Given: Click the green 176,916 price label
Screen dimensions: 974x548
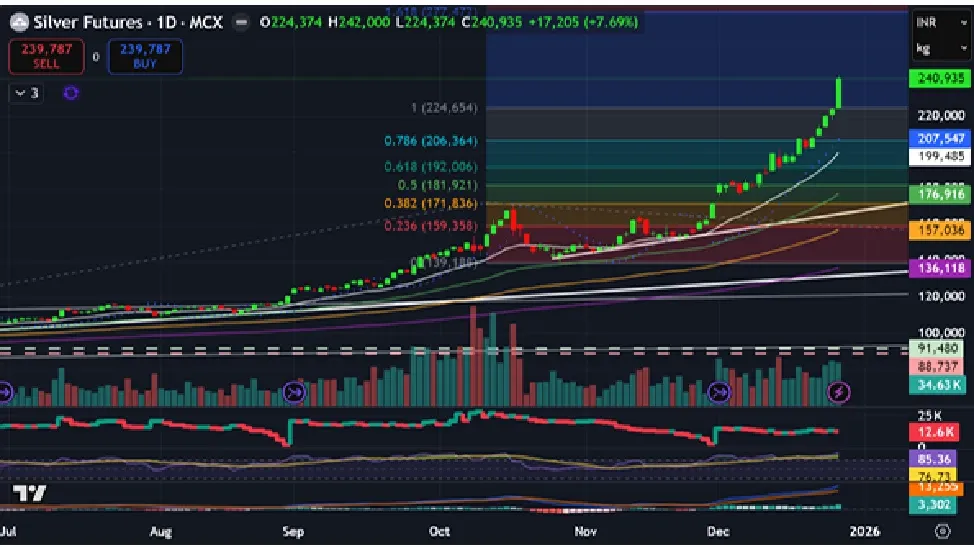Looking at the screenshot, I should point(940,194).
